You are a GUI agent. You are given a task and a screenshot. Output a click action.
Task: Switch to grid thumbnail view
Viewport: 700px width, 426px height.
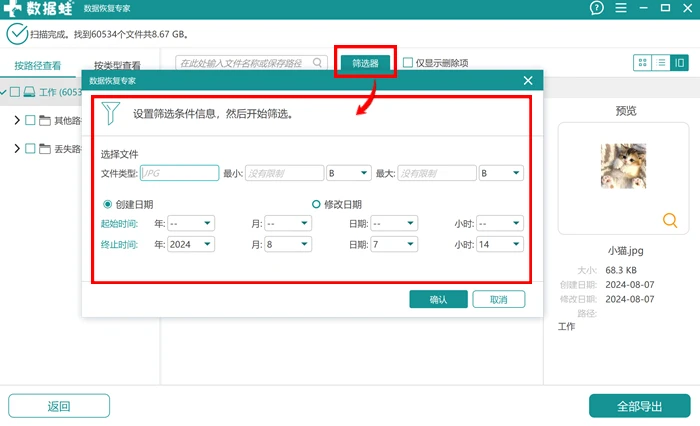pos(642,63)
